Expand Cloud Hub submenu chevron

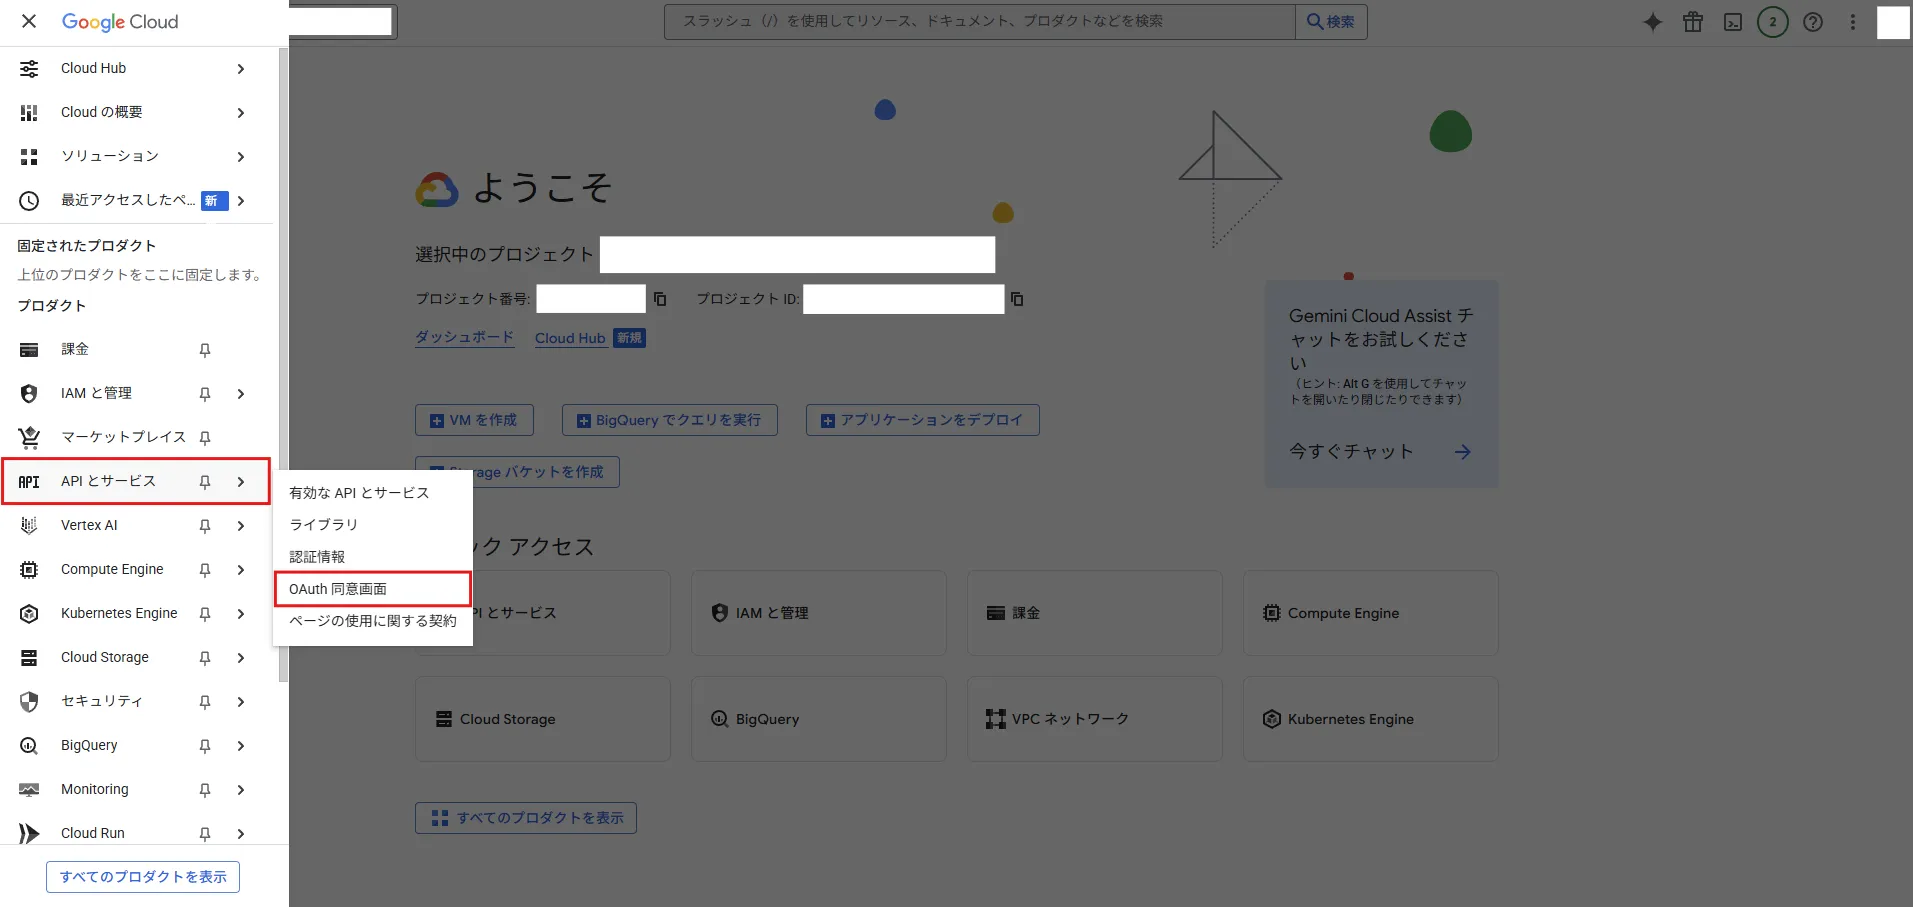click(241, 69)
